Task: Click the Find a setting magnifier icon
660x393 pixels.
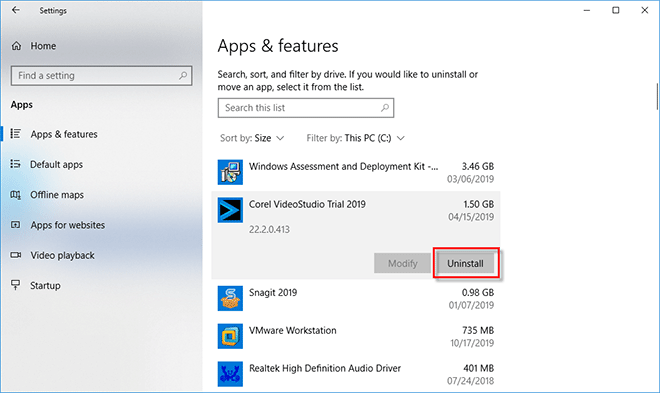Action: [x=183, y=76]
